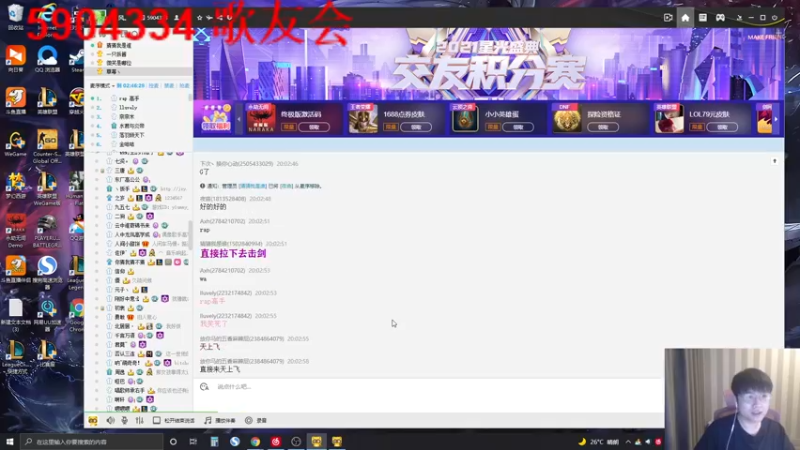Open the news list icon in title bar

click(703, 17)
